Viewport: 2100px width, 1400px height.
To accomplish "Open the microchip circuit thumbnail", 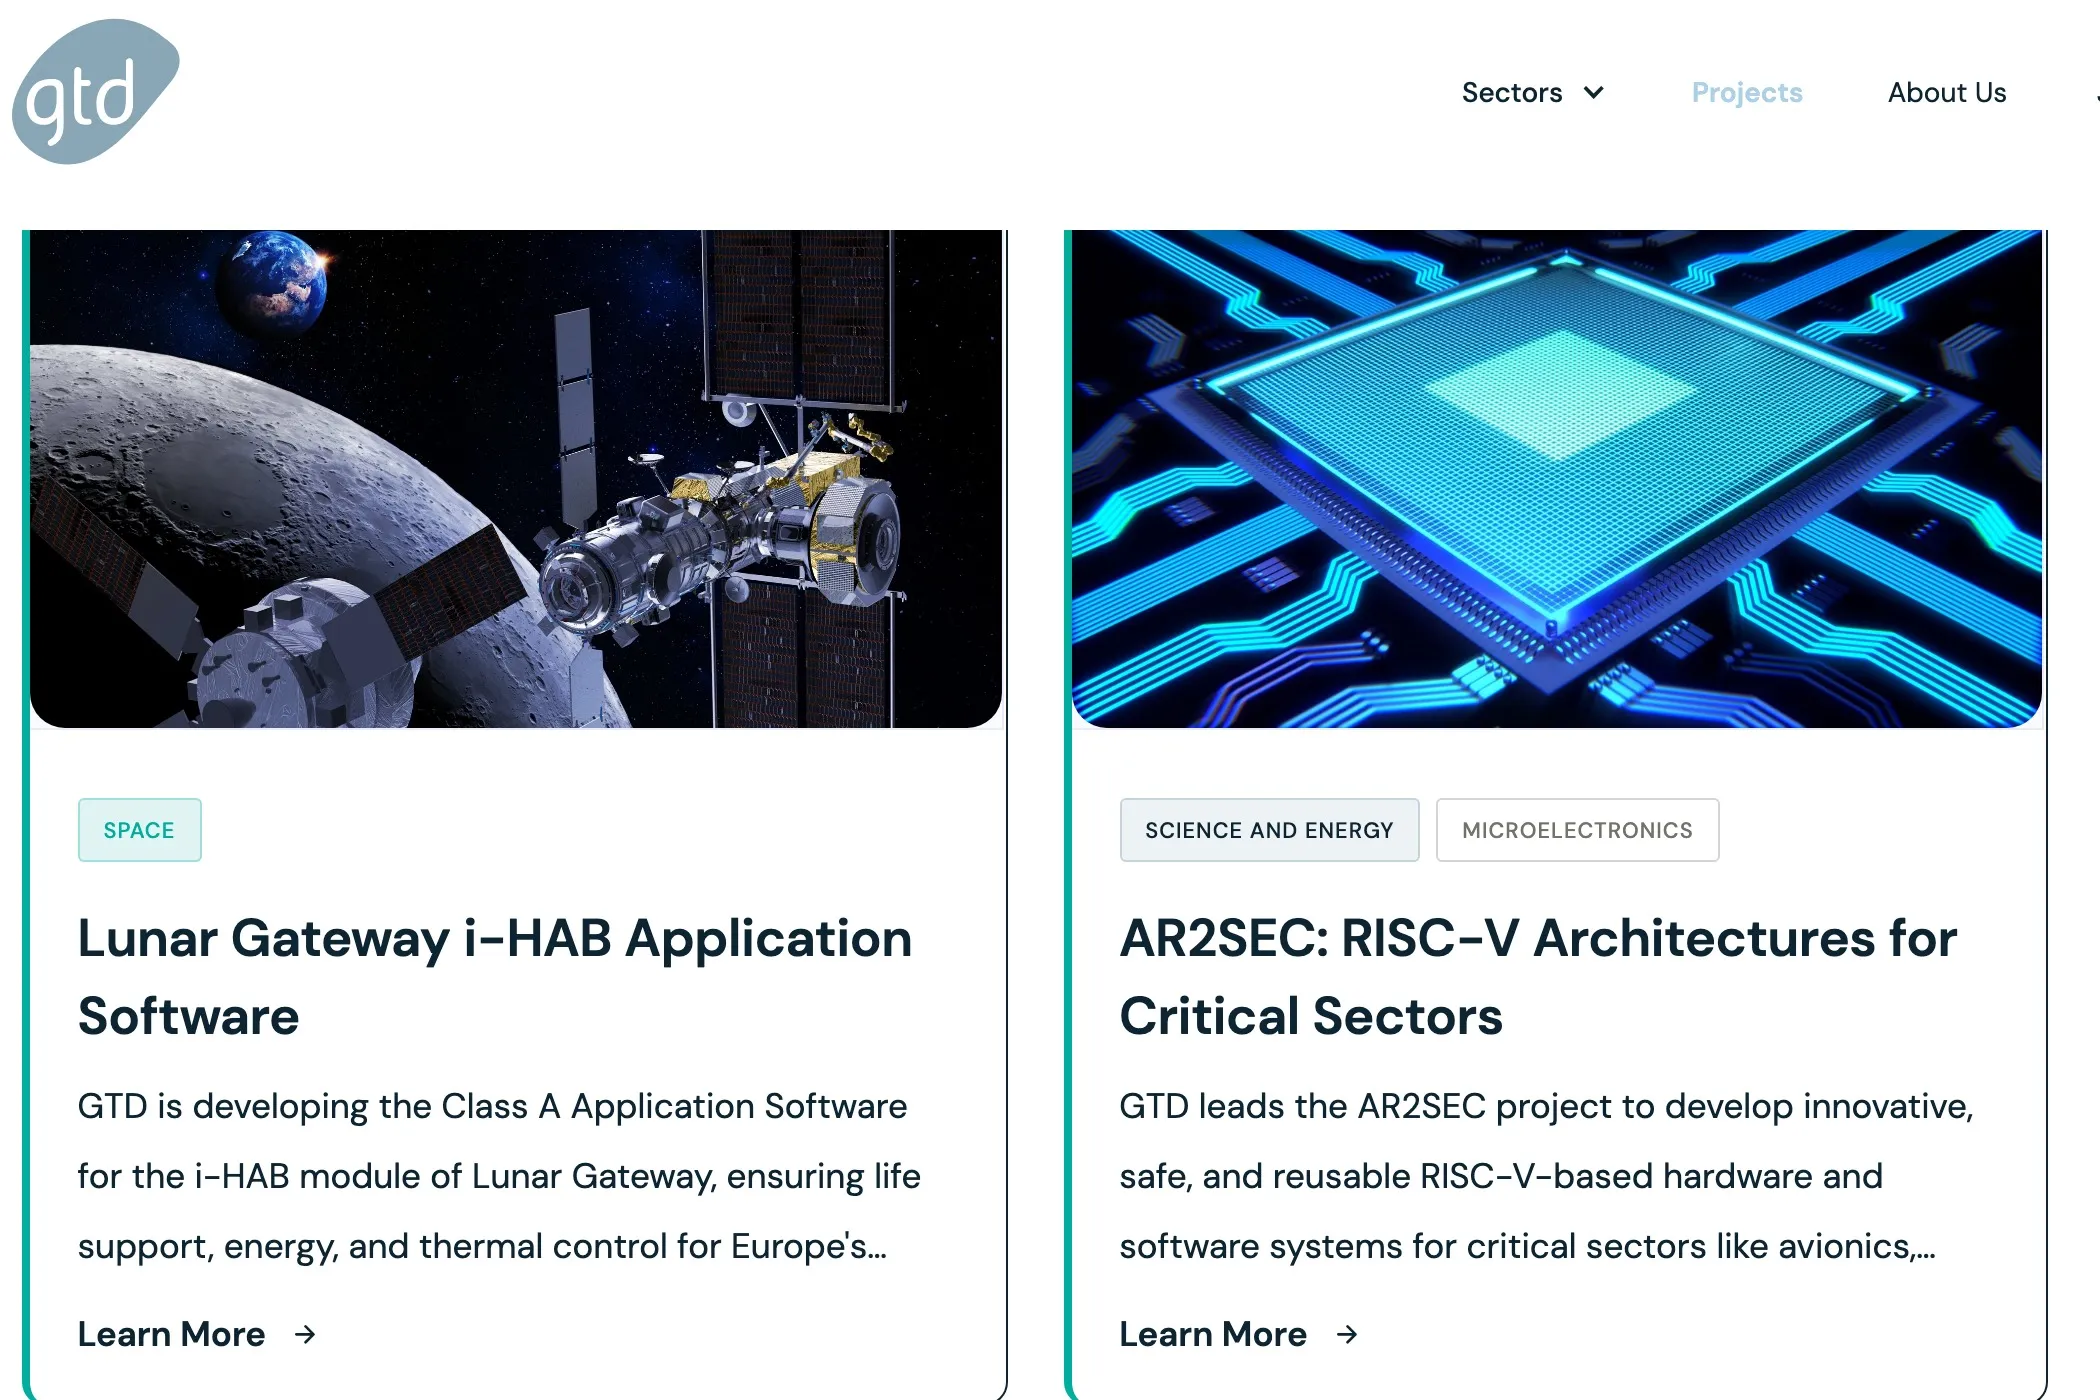I will pyautogui.click(x=1557, y=478).
